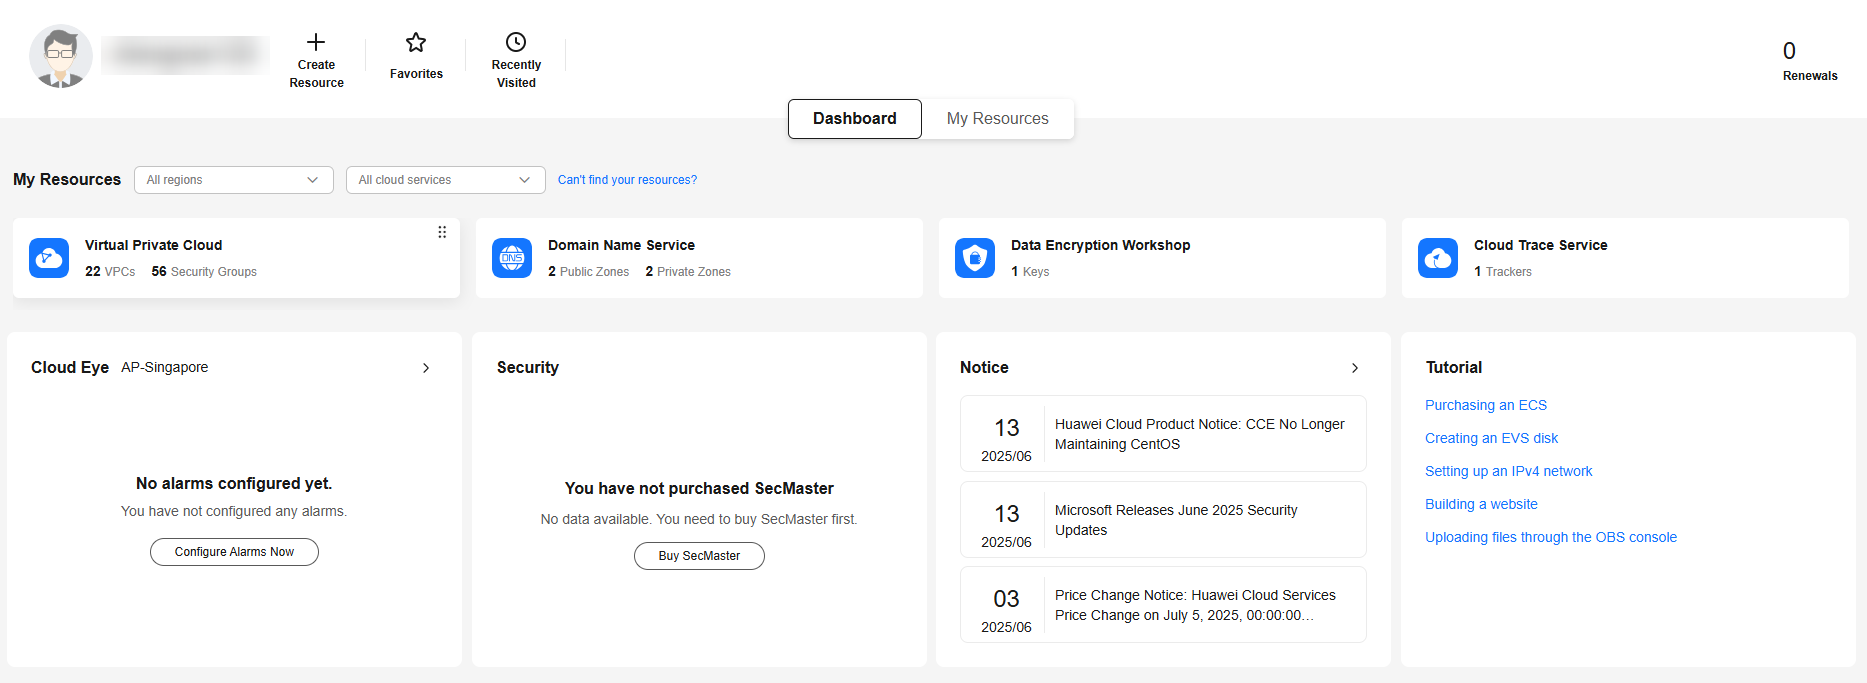Open Recently Visited clock icon
Screen dimensions: 1867x683
(516, 42)
